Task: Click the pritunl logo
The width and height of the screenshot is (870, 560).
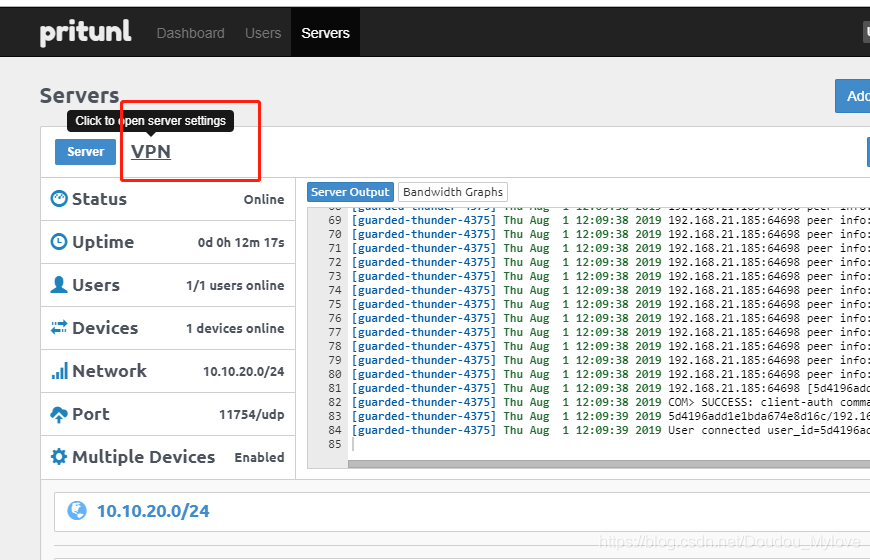Action: tap(85, 32)
